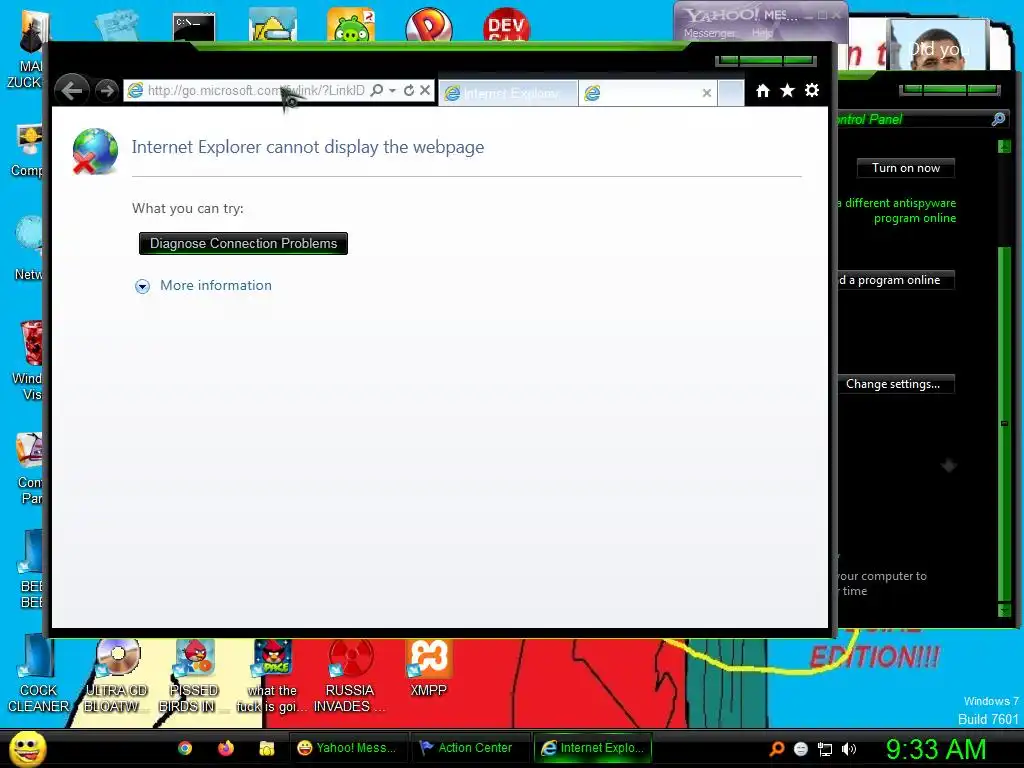
Task: Open the network tray icon
Action: pos(825,749)
